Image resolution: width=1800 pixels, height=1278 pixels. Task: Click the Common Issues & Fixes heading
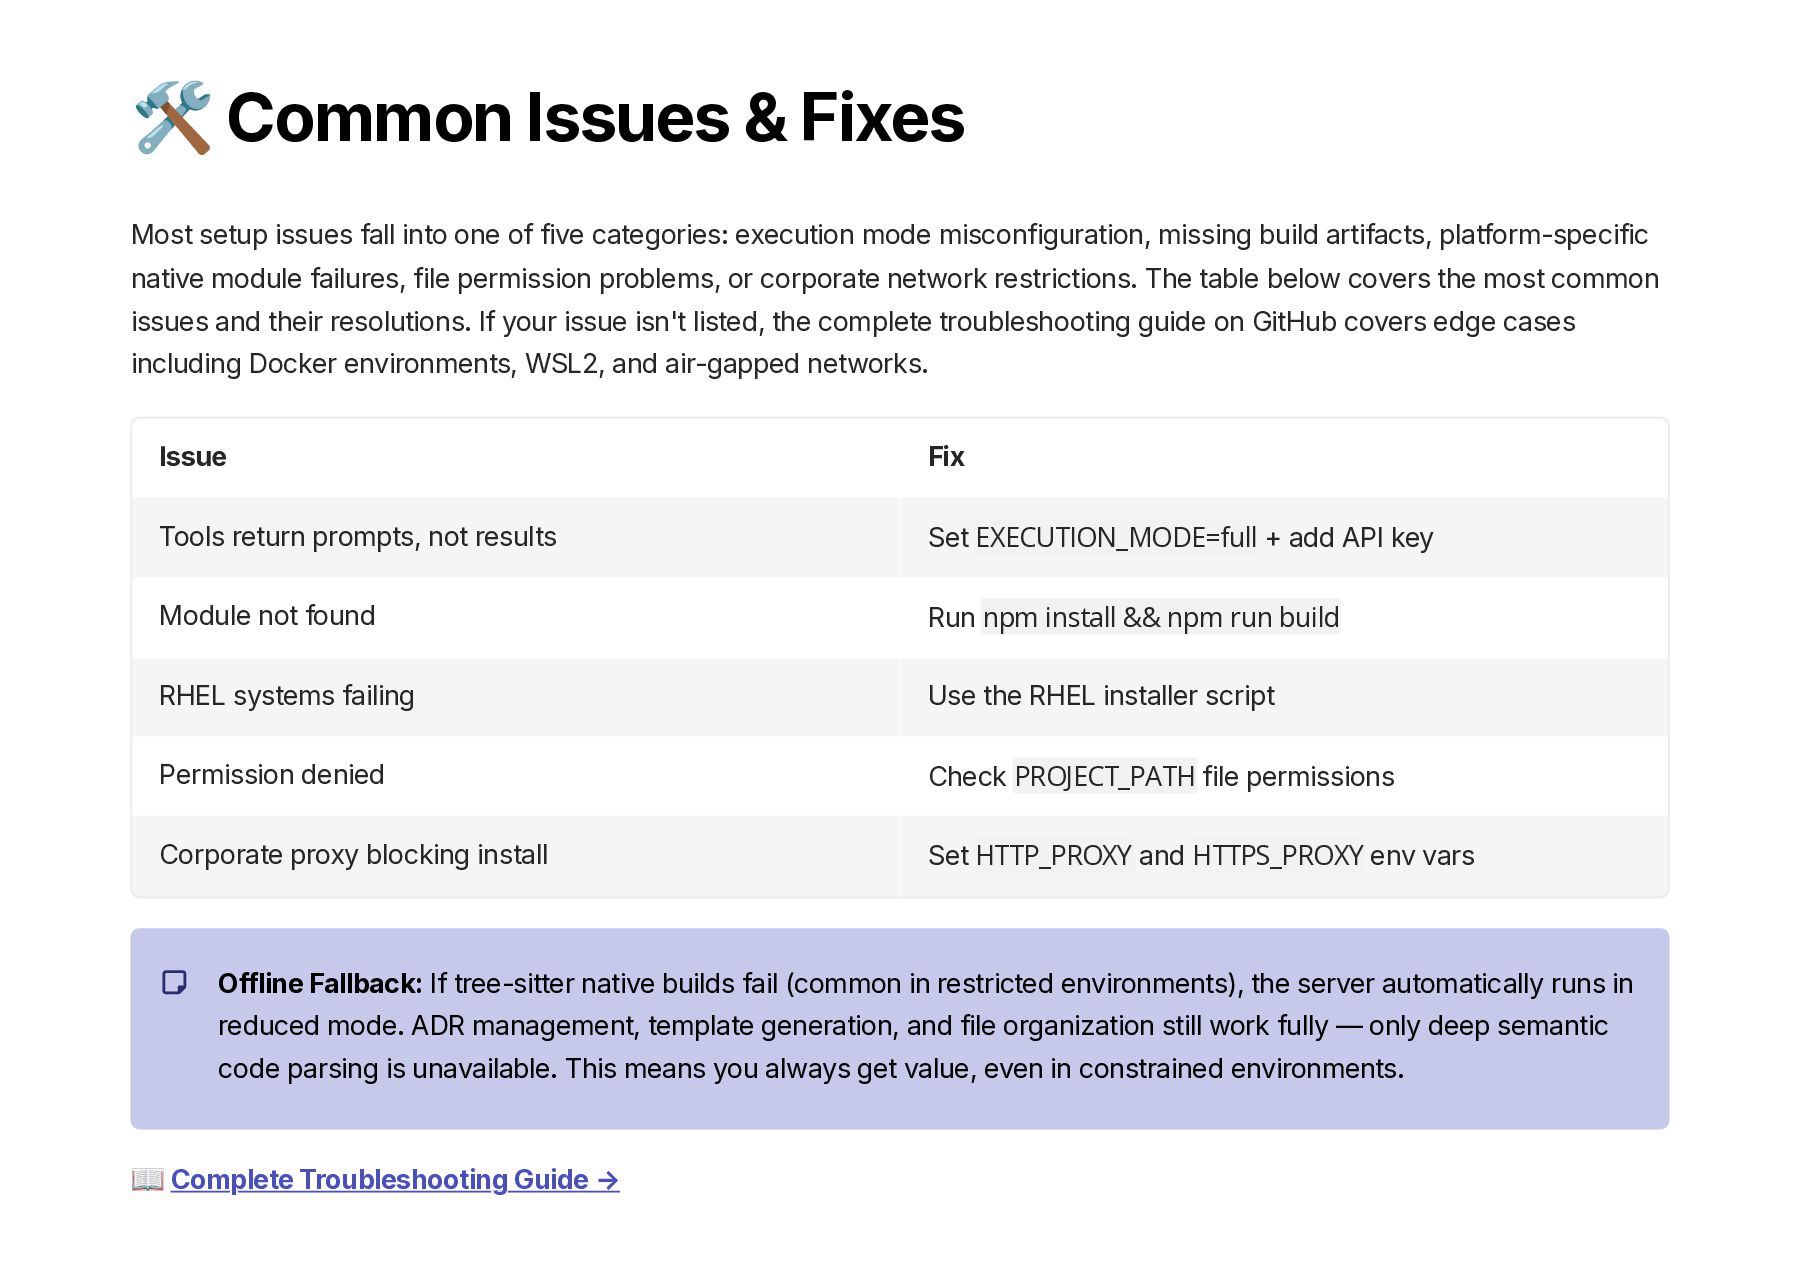[x=595, y=118]
